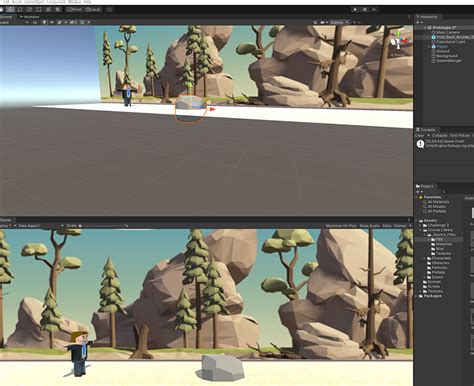
Task: Expand the Characters folder
Action: 425,258
